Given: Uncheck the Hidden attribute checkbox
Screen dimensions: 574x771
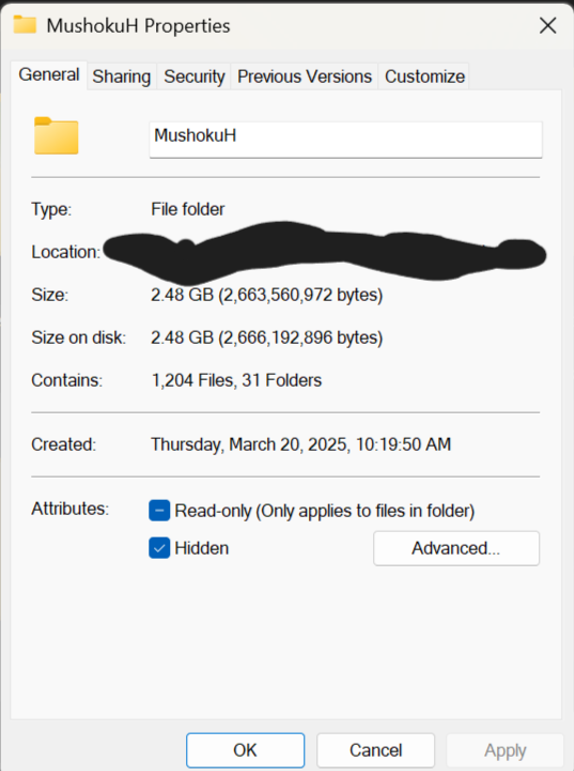Looking at the screenshot, I should pyautogui.click(x=159, y=548).
